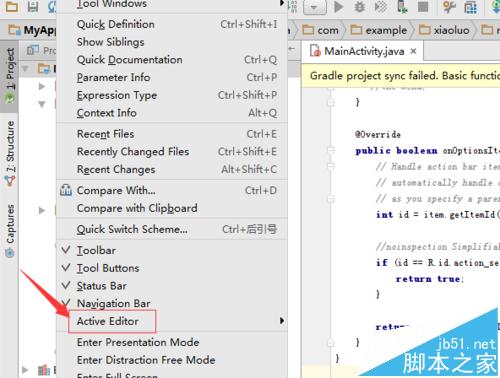Select Expression Type menu entry
The image size is (500, 378).
(x=172, y=95)
